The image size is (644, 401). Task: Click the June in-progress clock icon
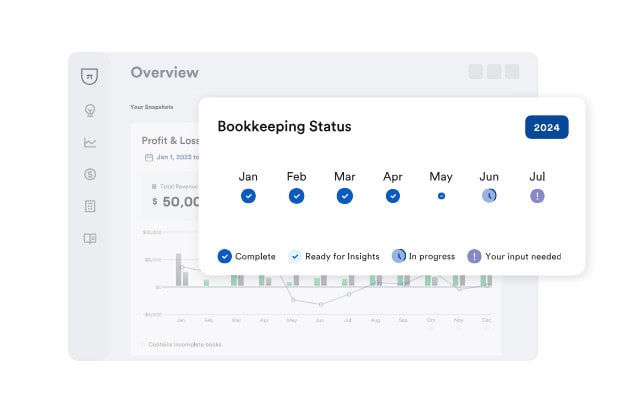[x=489, y=196]
